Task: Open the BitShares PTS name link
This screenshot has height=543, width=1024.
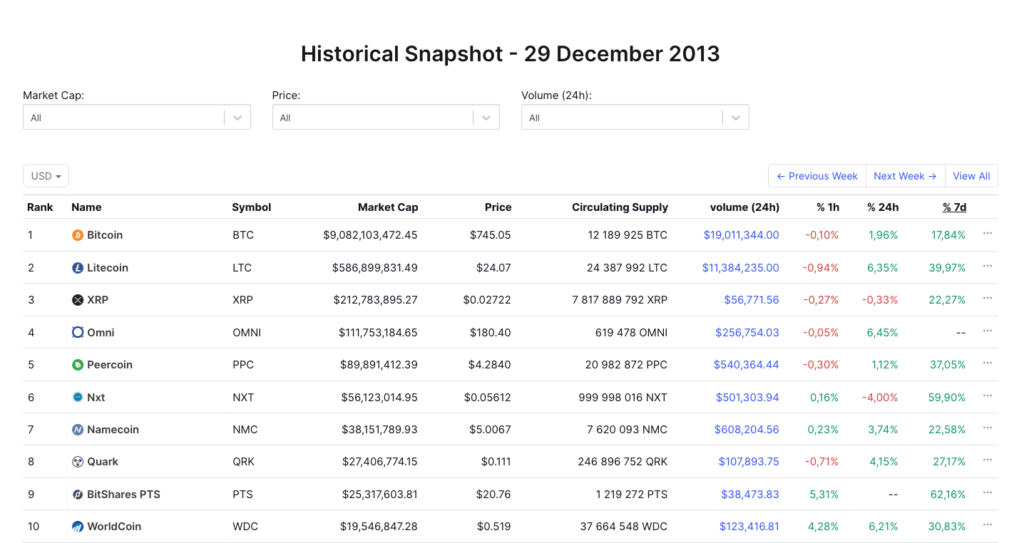Action: [123, 495]
